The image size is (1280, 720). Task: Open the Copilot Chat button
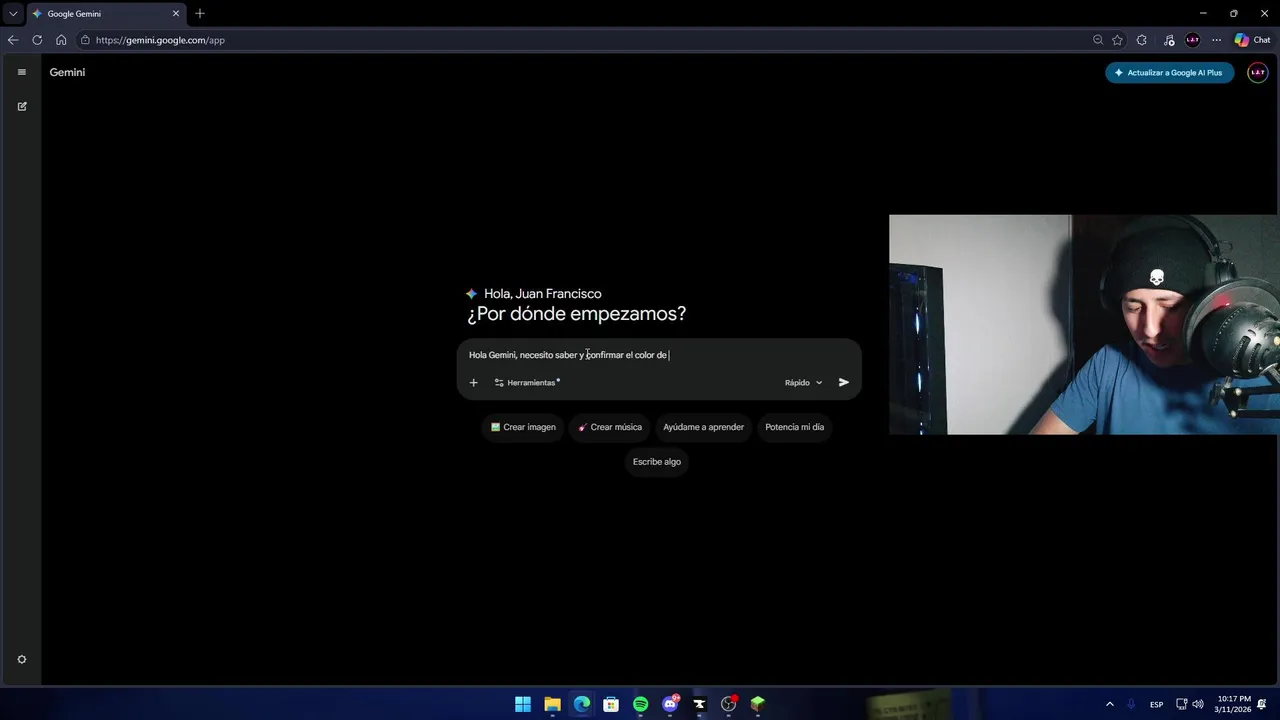click(x=1252, y=40)
